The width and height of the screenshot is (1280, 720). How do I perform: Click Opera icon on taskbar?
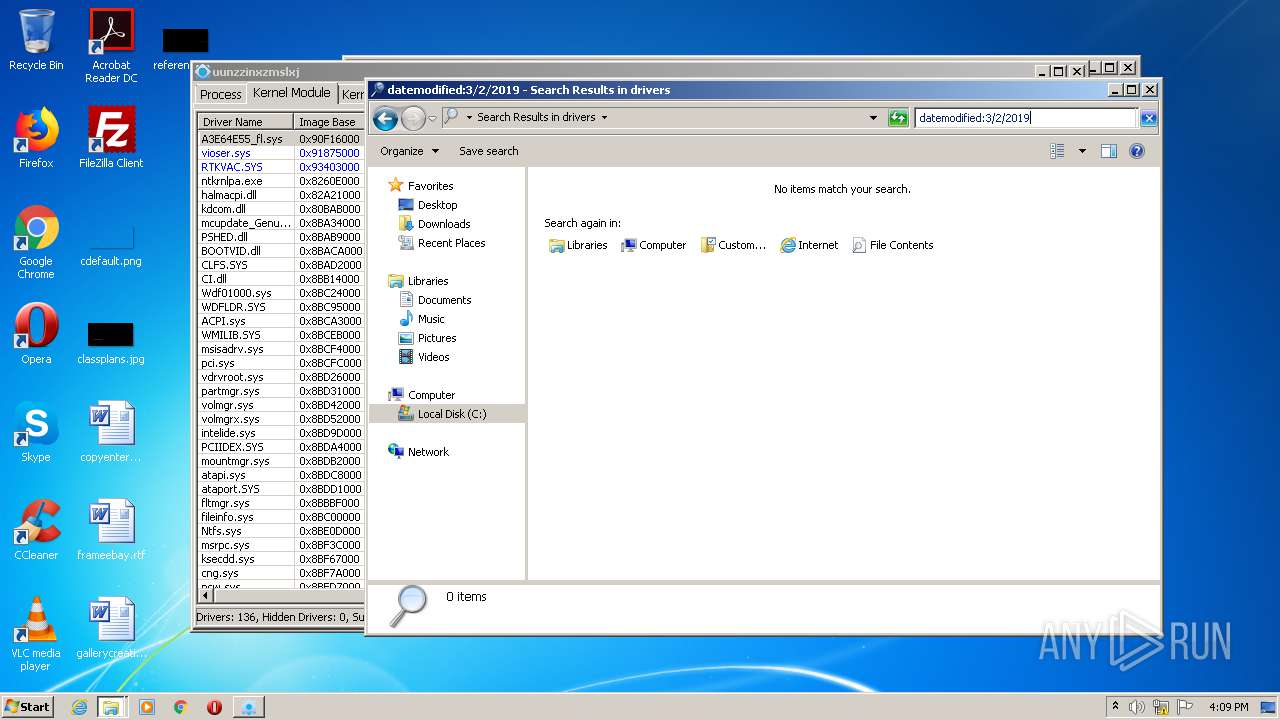214,707
